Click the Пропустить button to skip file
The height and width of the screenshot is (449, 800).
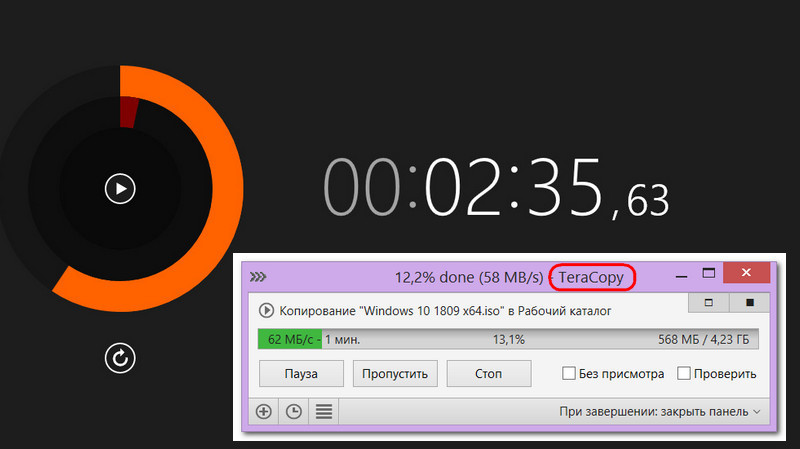(395, 373)
